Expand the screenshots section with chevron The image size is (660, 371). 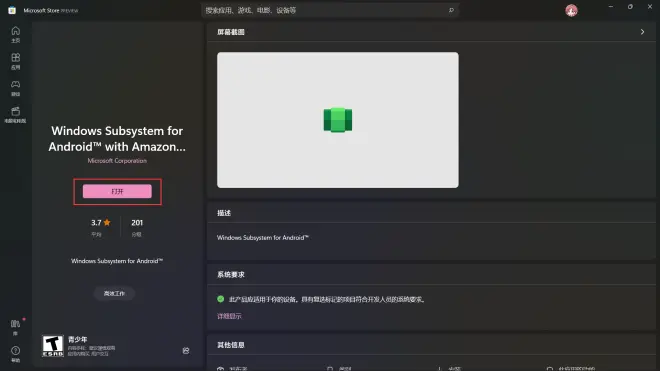(x=642, y=32)
